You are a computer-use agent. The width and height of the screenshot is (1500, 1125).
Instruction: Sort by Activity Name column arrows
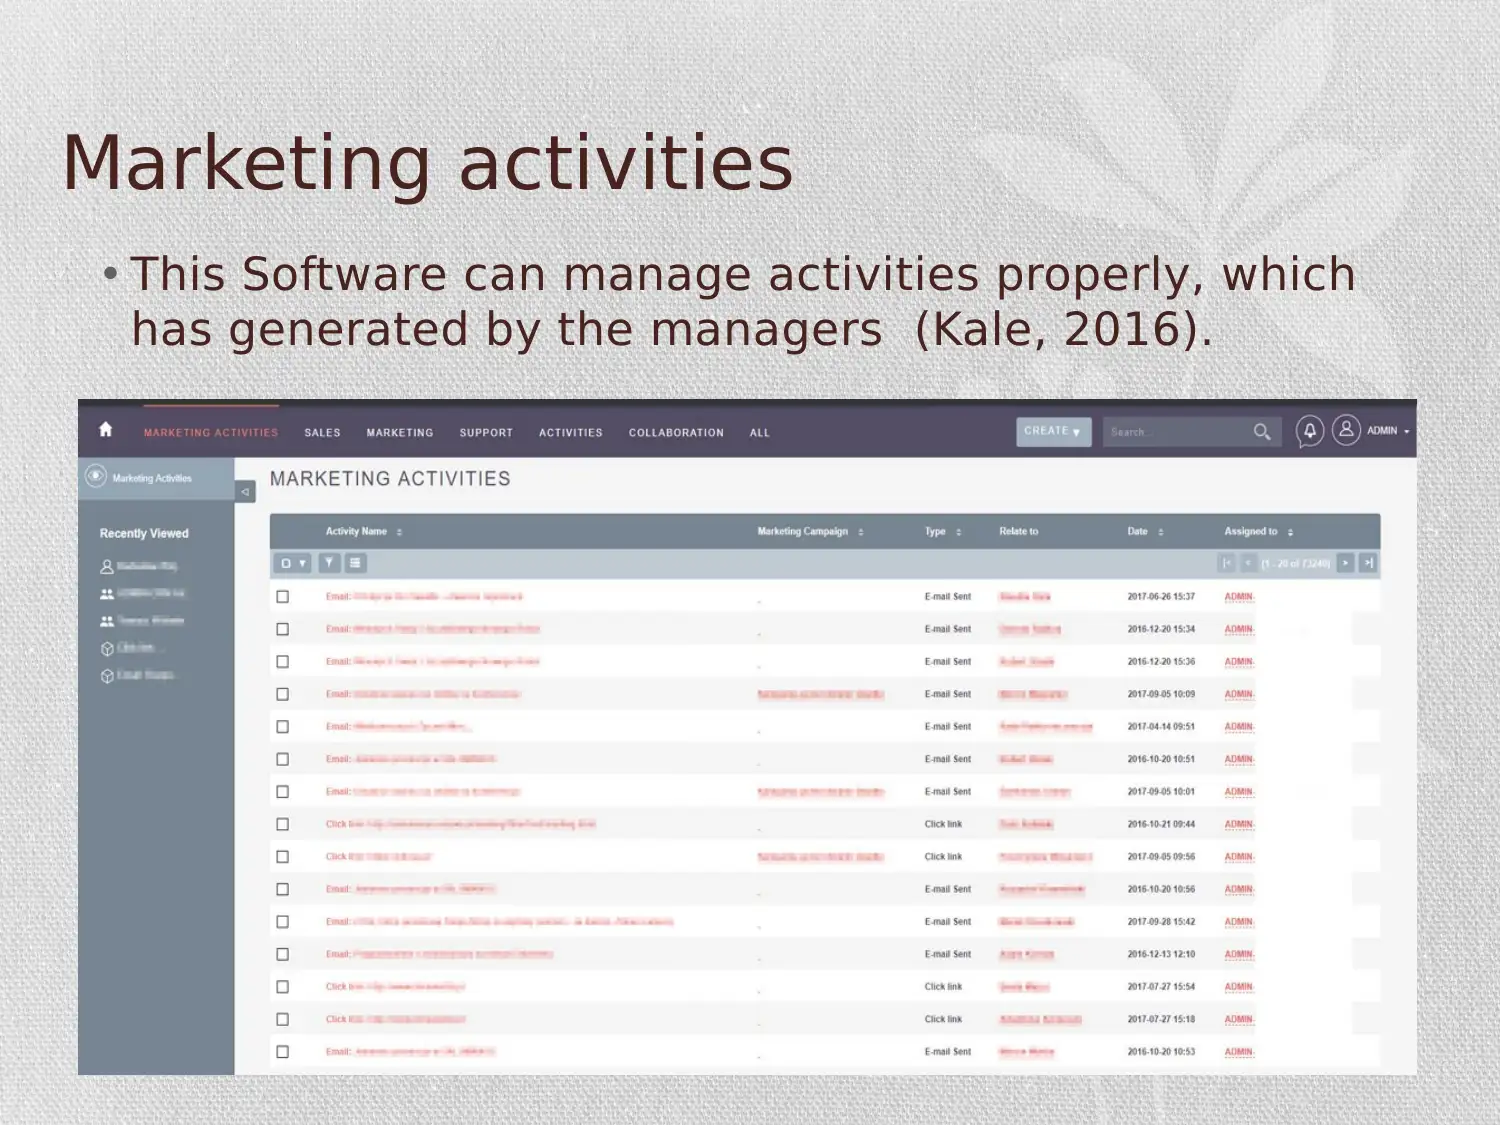(399, 532)
